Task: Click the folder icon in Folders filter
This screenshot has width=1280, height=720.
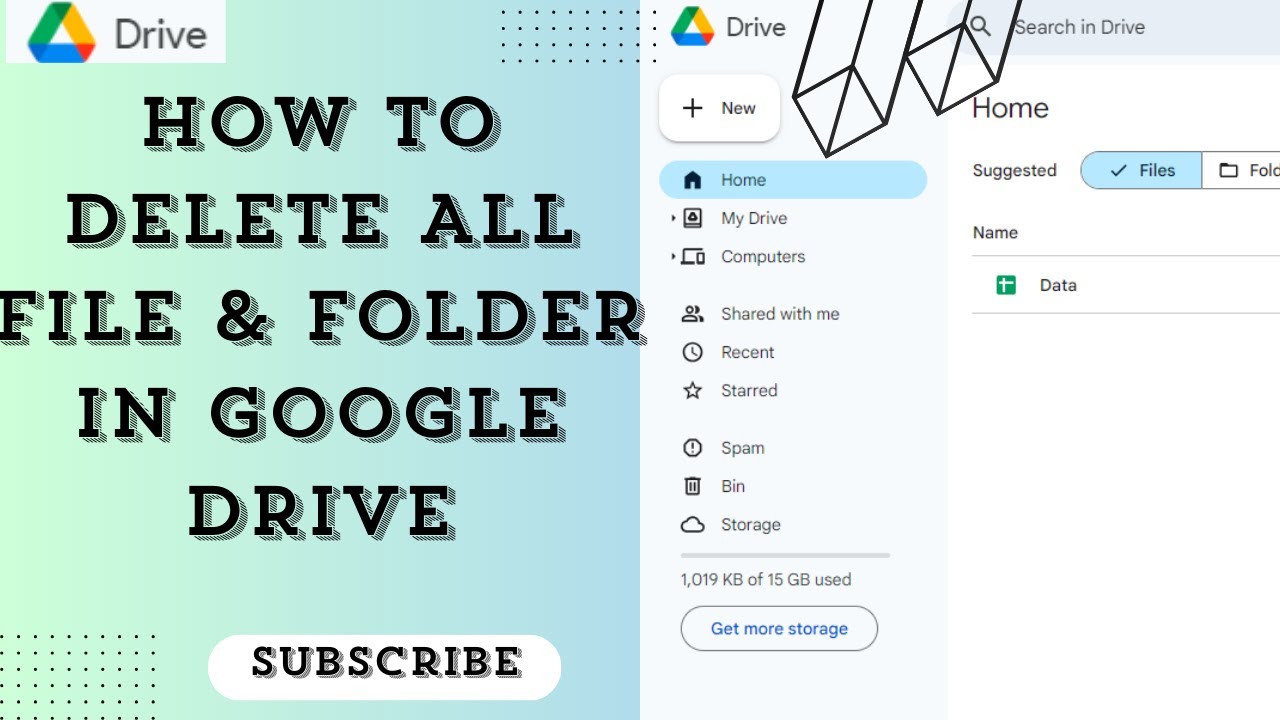Action: (x=1228, y=170)
